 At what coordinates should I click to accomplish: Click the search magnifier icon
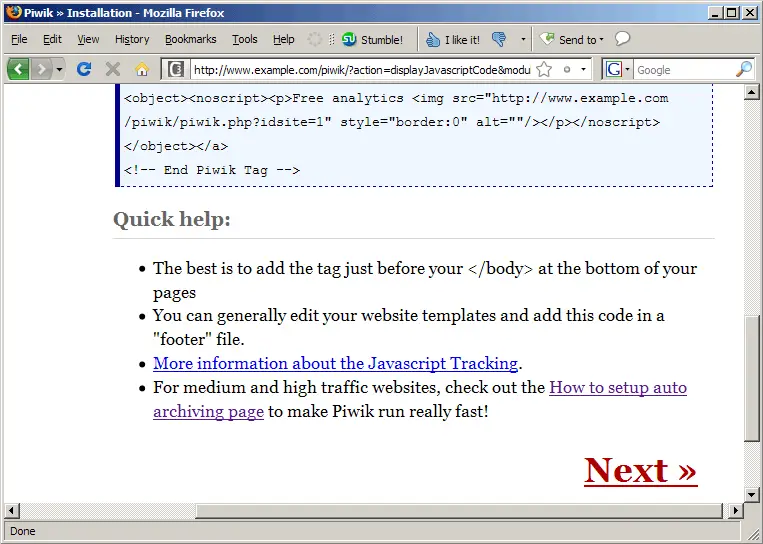click(743, 70)
